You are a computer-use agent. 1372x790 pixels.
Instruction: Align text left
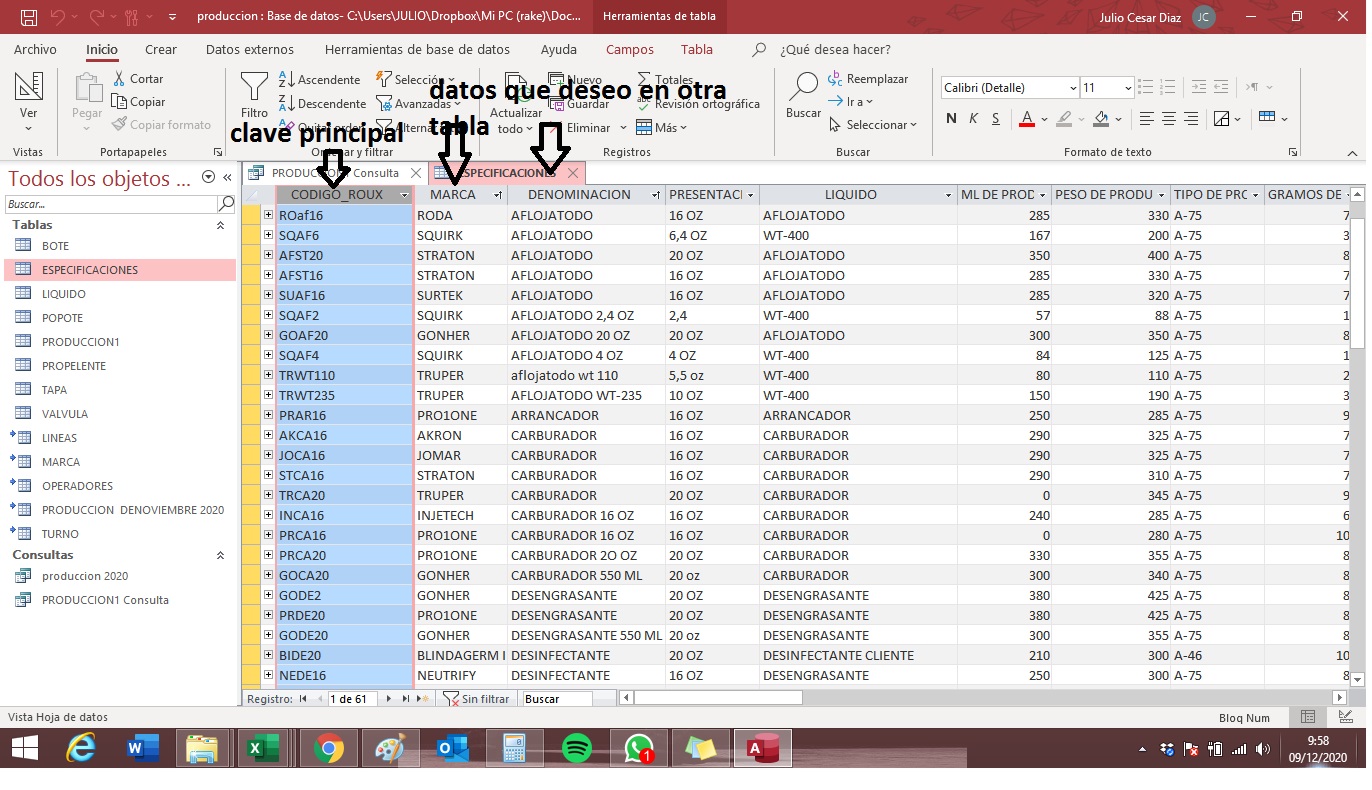[1147, 119]
